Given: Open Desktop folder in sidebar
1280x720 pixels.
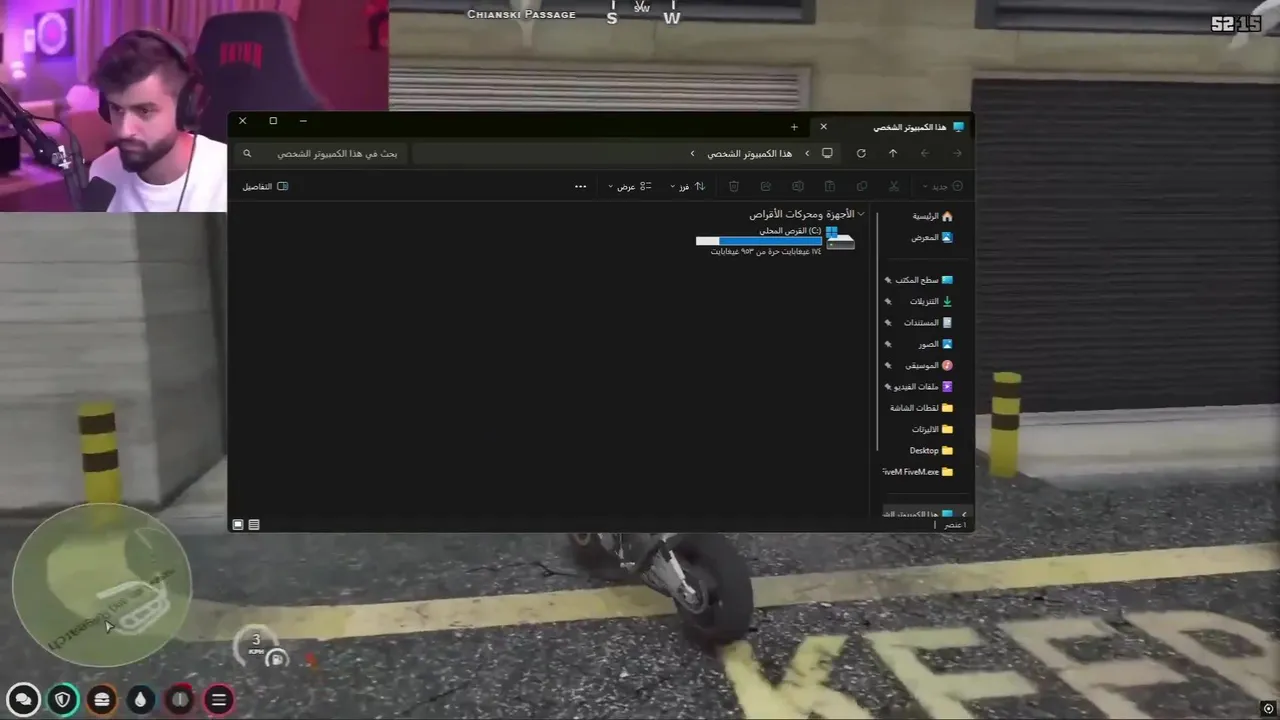Looking at the screenshot, I should click(930, 450).
